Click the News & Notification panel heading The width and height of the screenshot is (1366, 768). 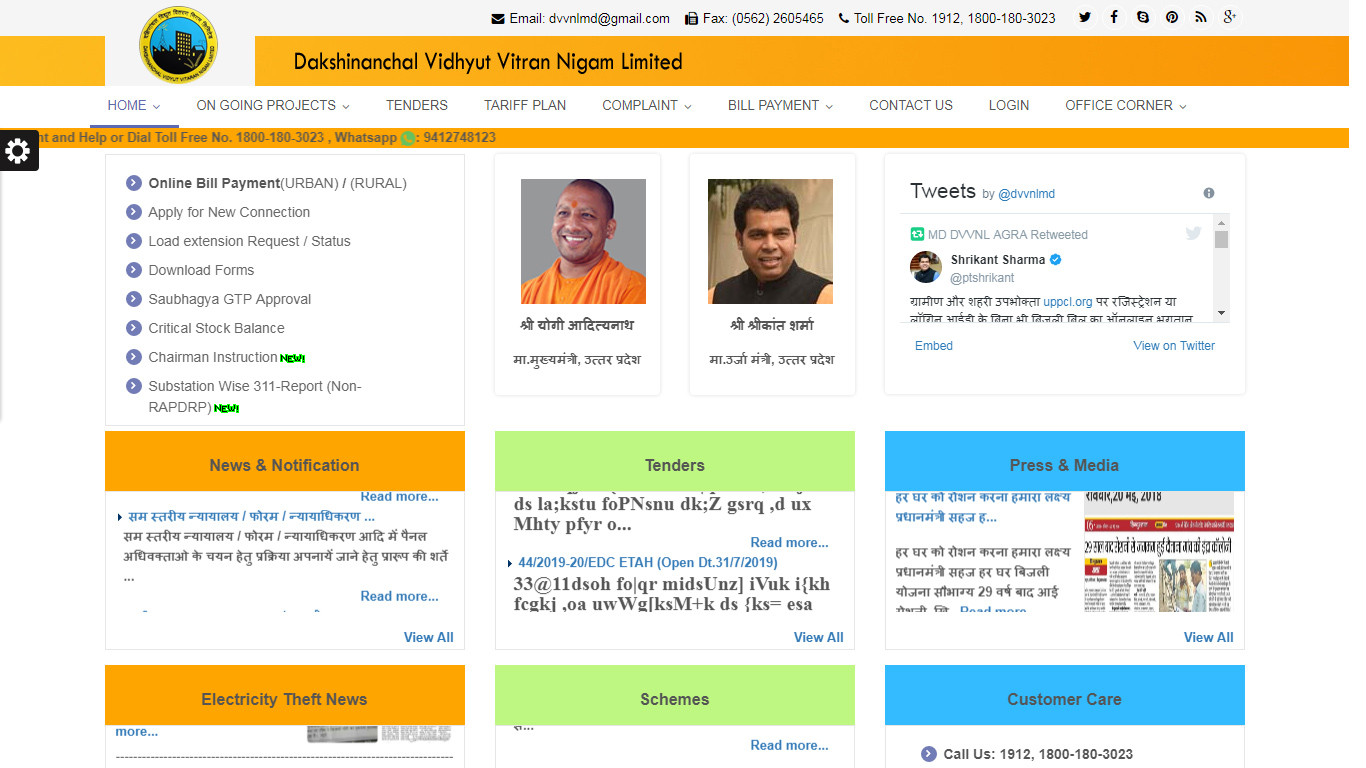284,465
